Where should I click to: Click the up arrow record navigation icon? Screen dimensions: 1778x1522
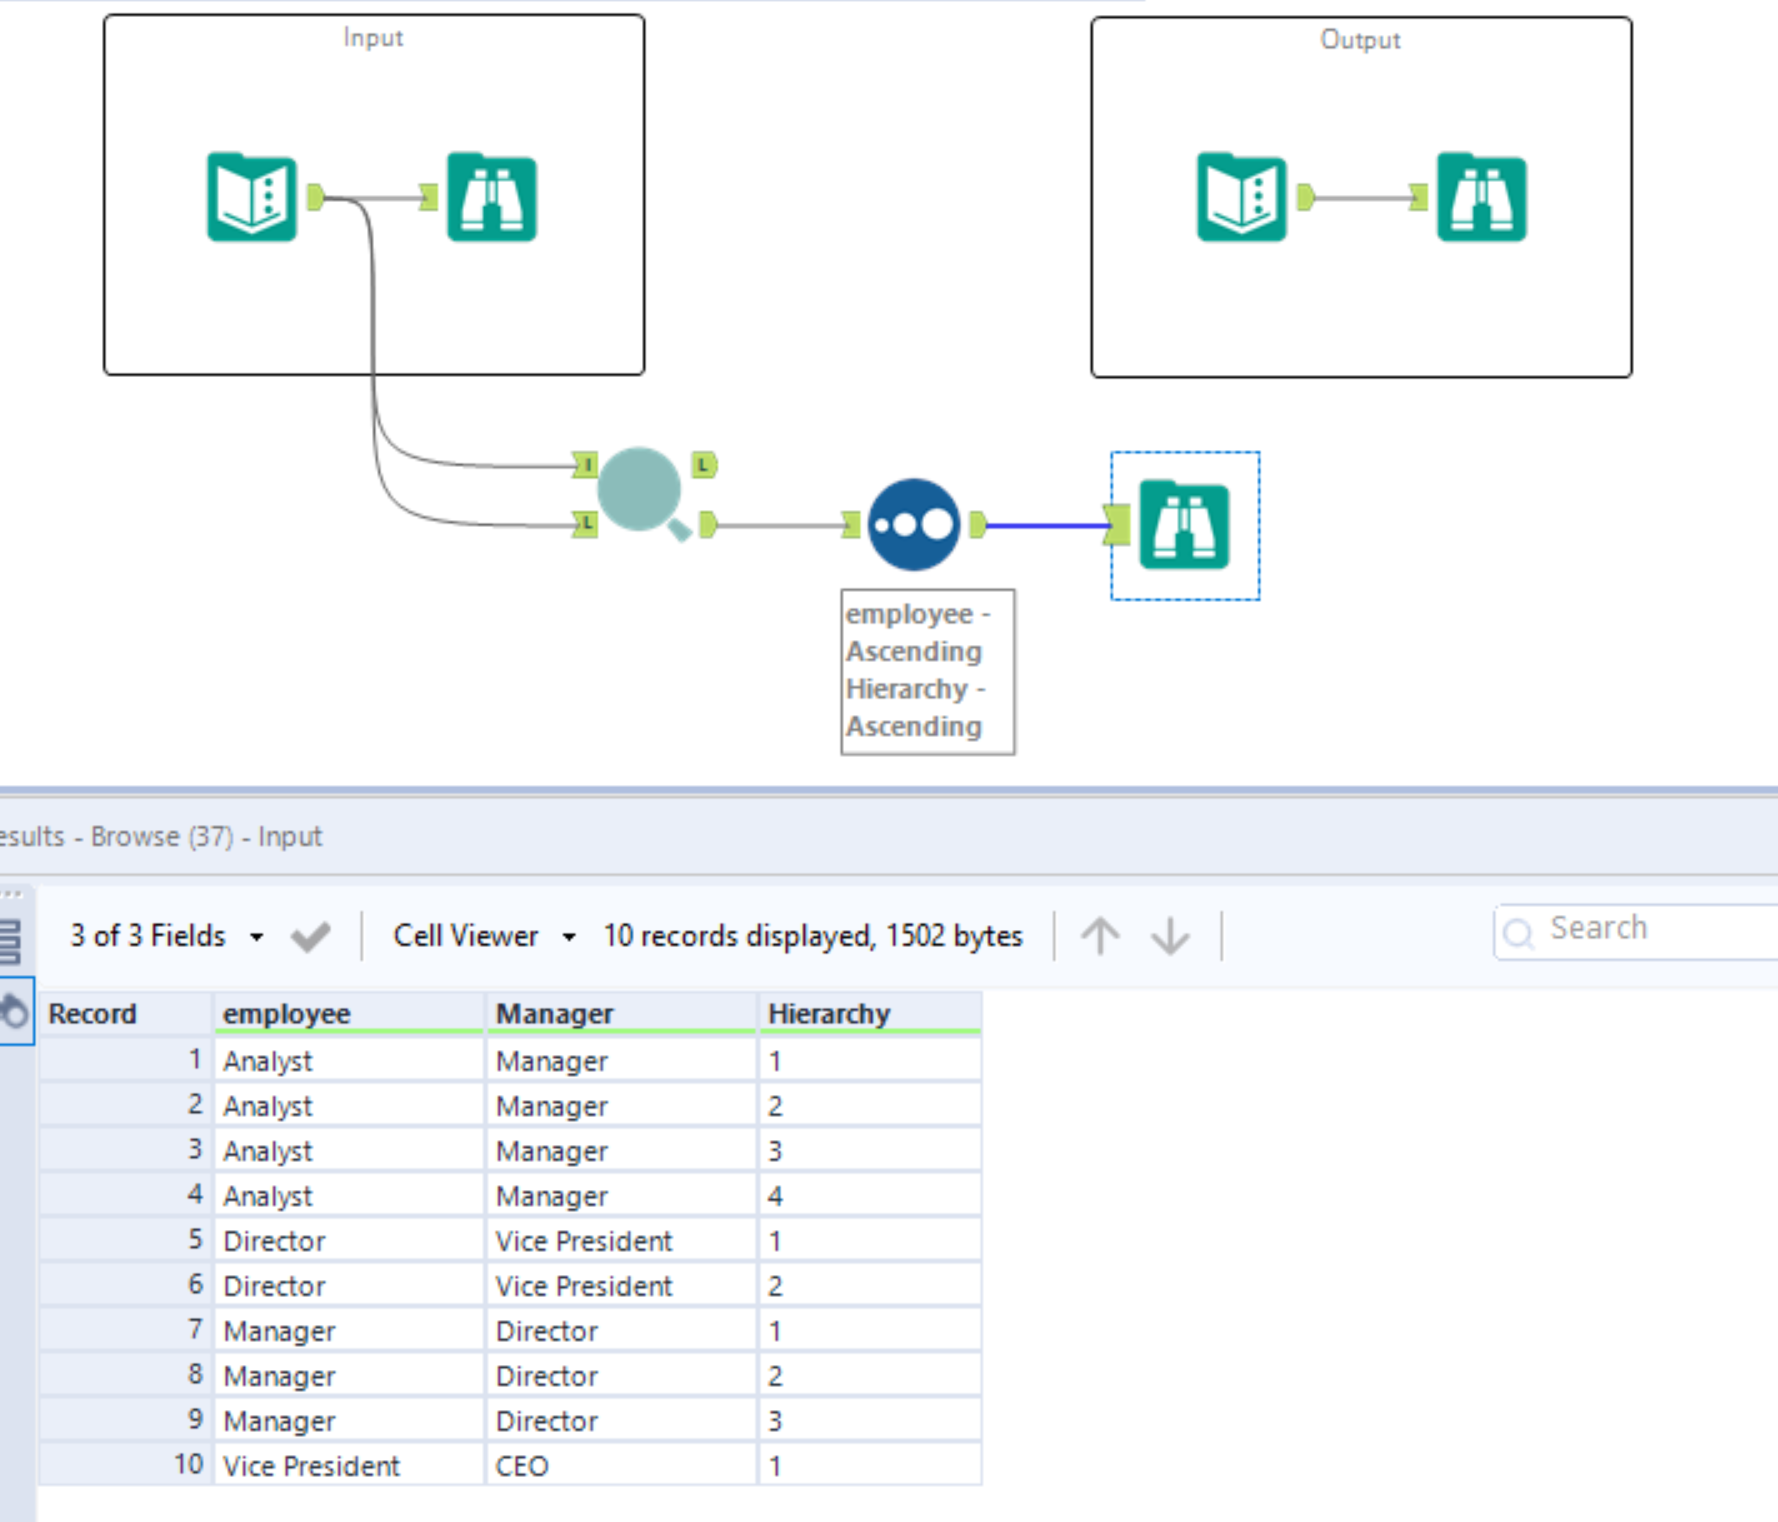point(1100,936)
